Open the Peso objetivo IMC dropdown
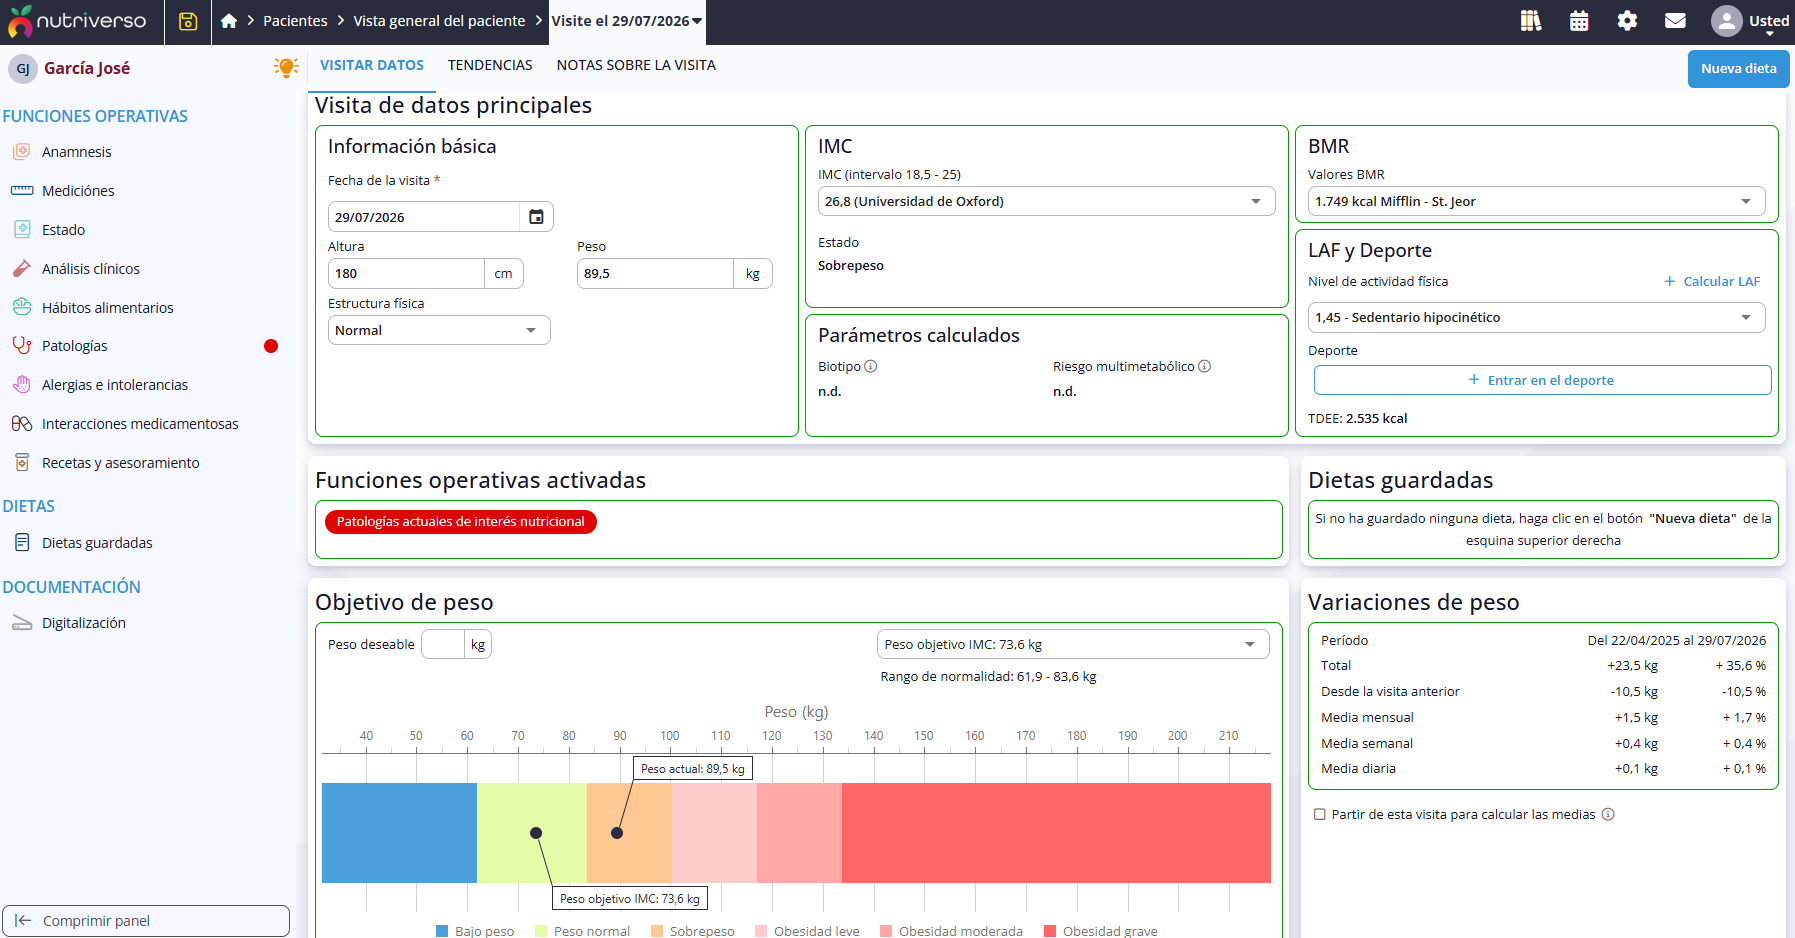Screen dimensions: 1795x938 click(x=1073, y=644)
